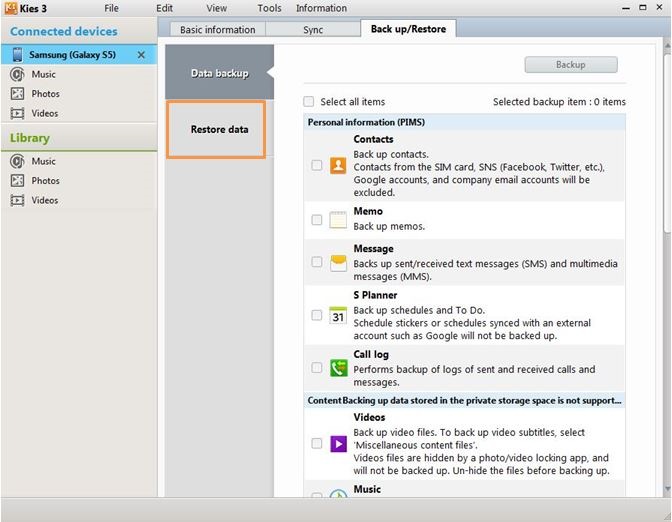Open Photos under Library

pos(45,181)
